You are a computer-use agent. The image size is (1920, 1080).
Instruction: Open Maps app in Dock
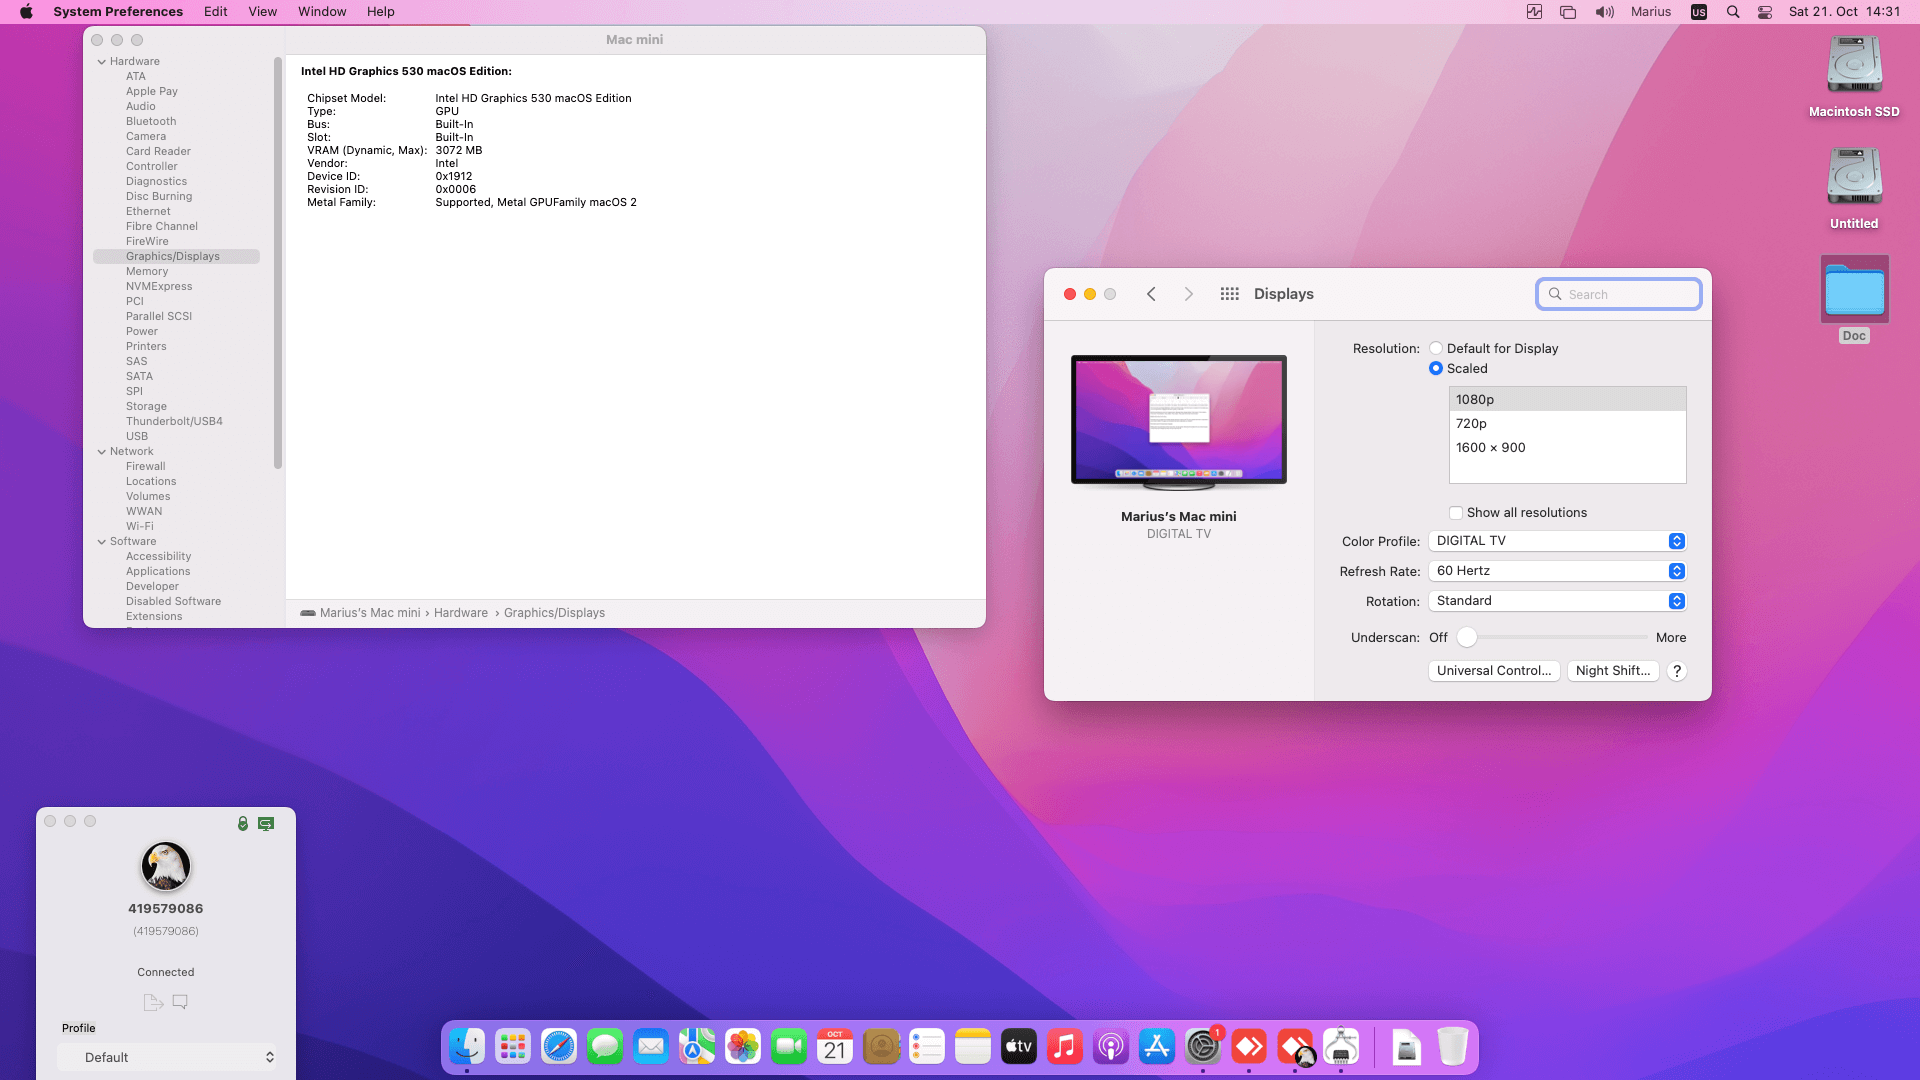coord(697,1047)
